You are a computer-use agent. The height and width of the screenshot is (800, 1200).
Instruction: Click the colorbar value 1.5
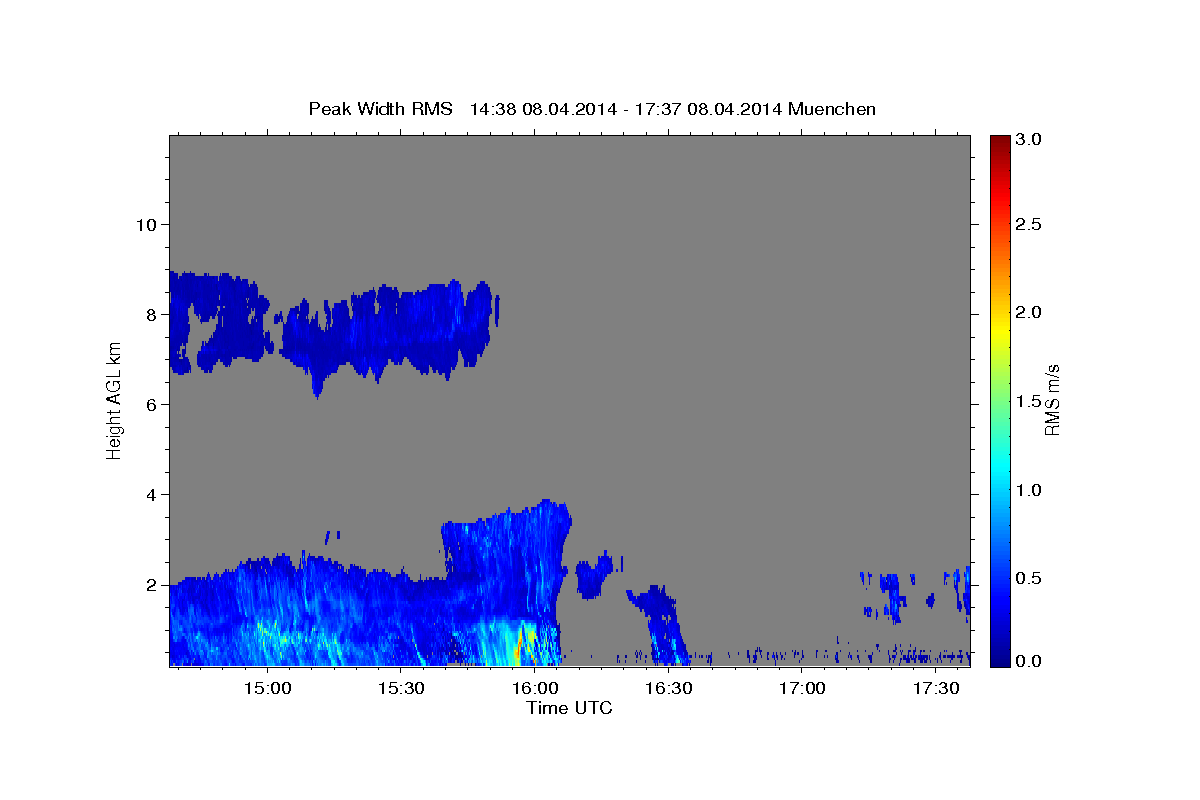tap(1029, 401)
